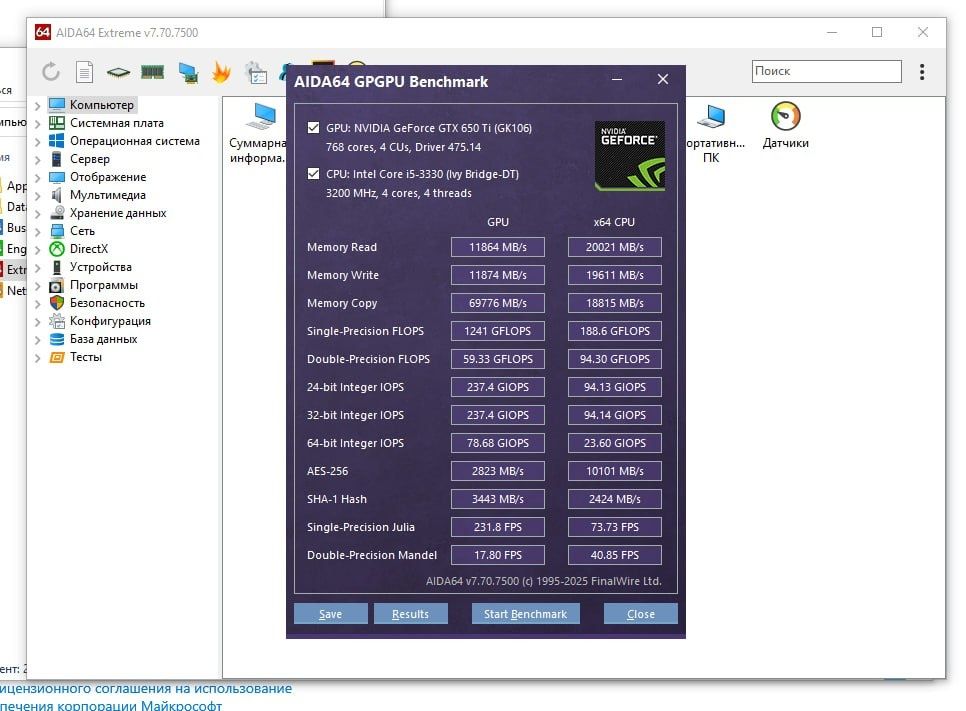Click the motherboard icon beside Системная плата

(x=57, y=123)
